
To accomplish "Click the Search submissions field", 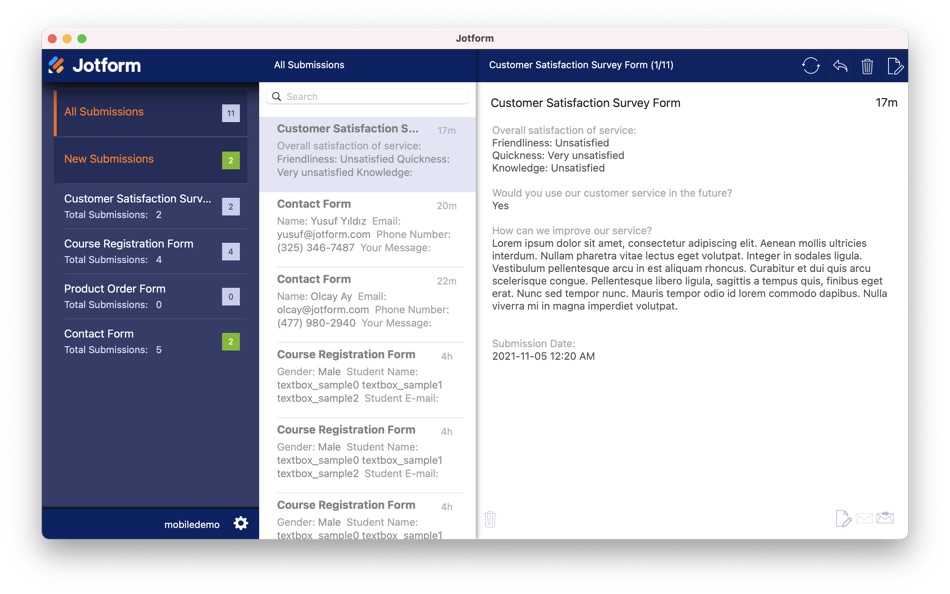I will [367, 96].
